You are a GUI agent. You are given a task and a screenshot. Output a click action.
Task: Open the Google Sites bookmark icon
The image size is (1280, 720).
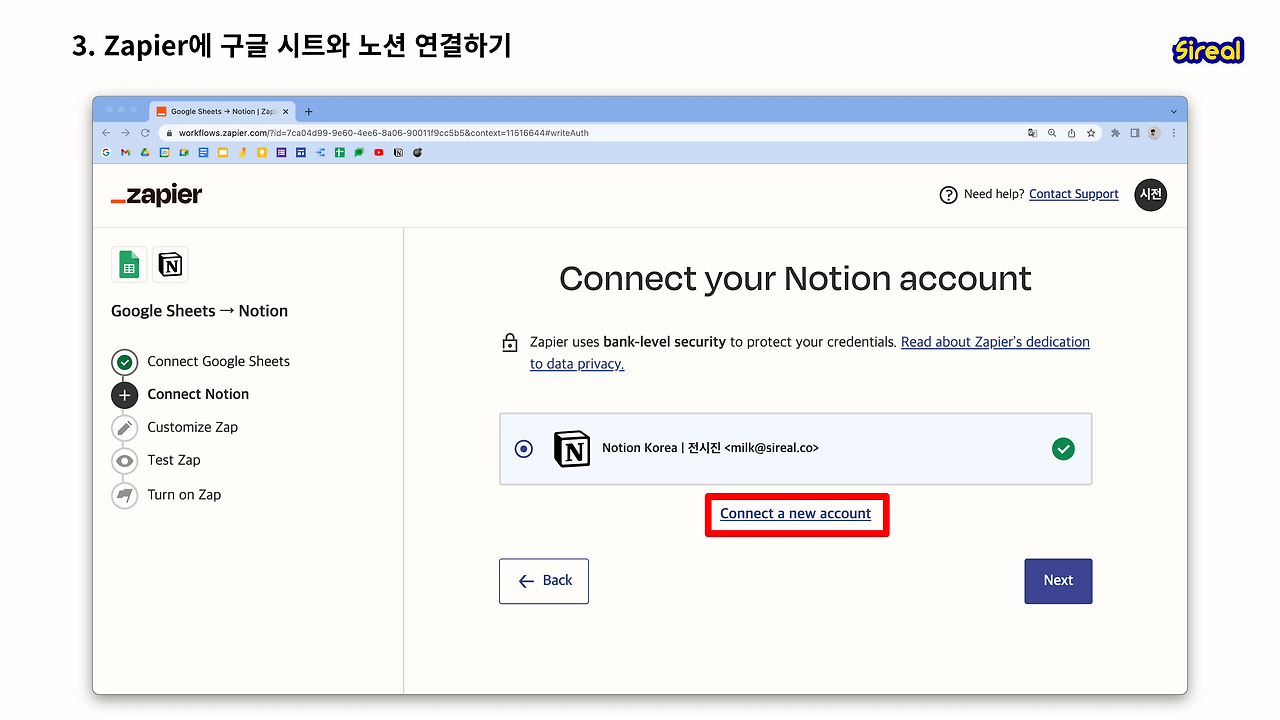pos(301,153)
